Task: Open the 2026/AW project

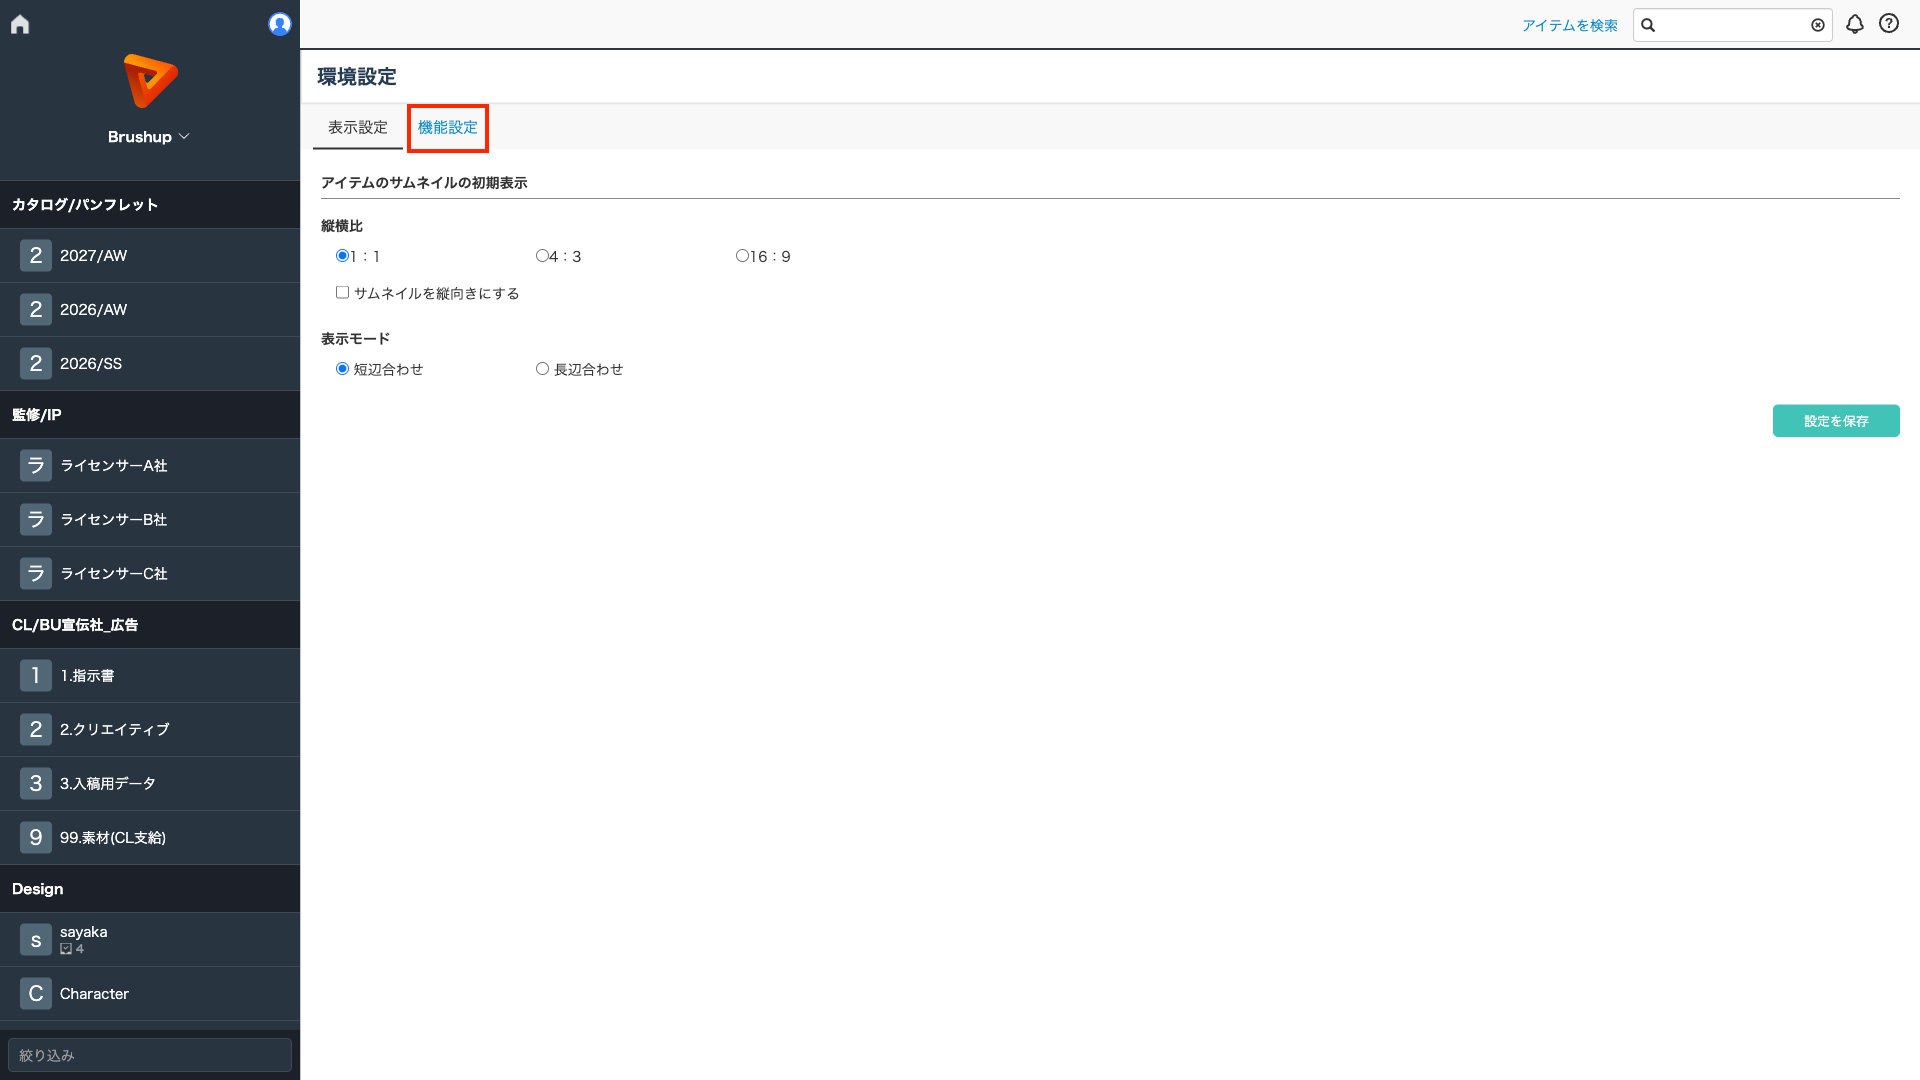Action: point(150,310)
